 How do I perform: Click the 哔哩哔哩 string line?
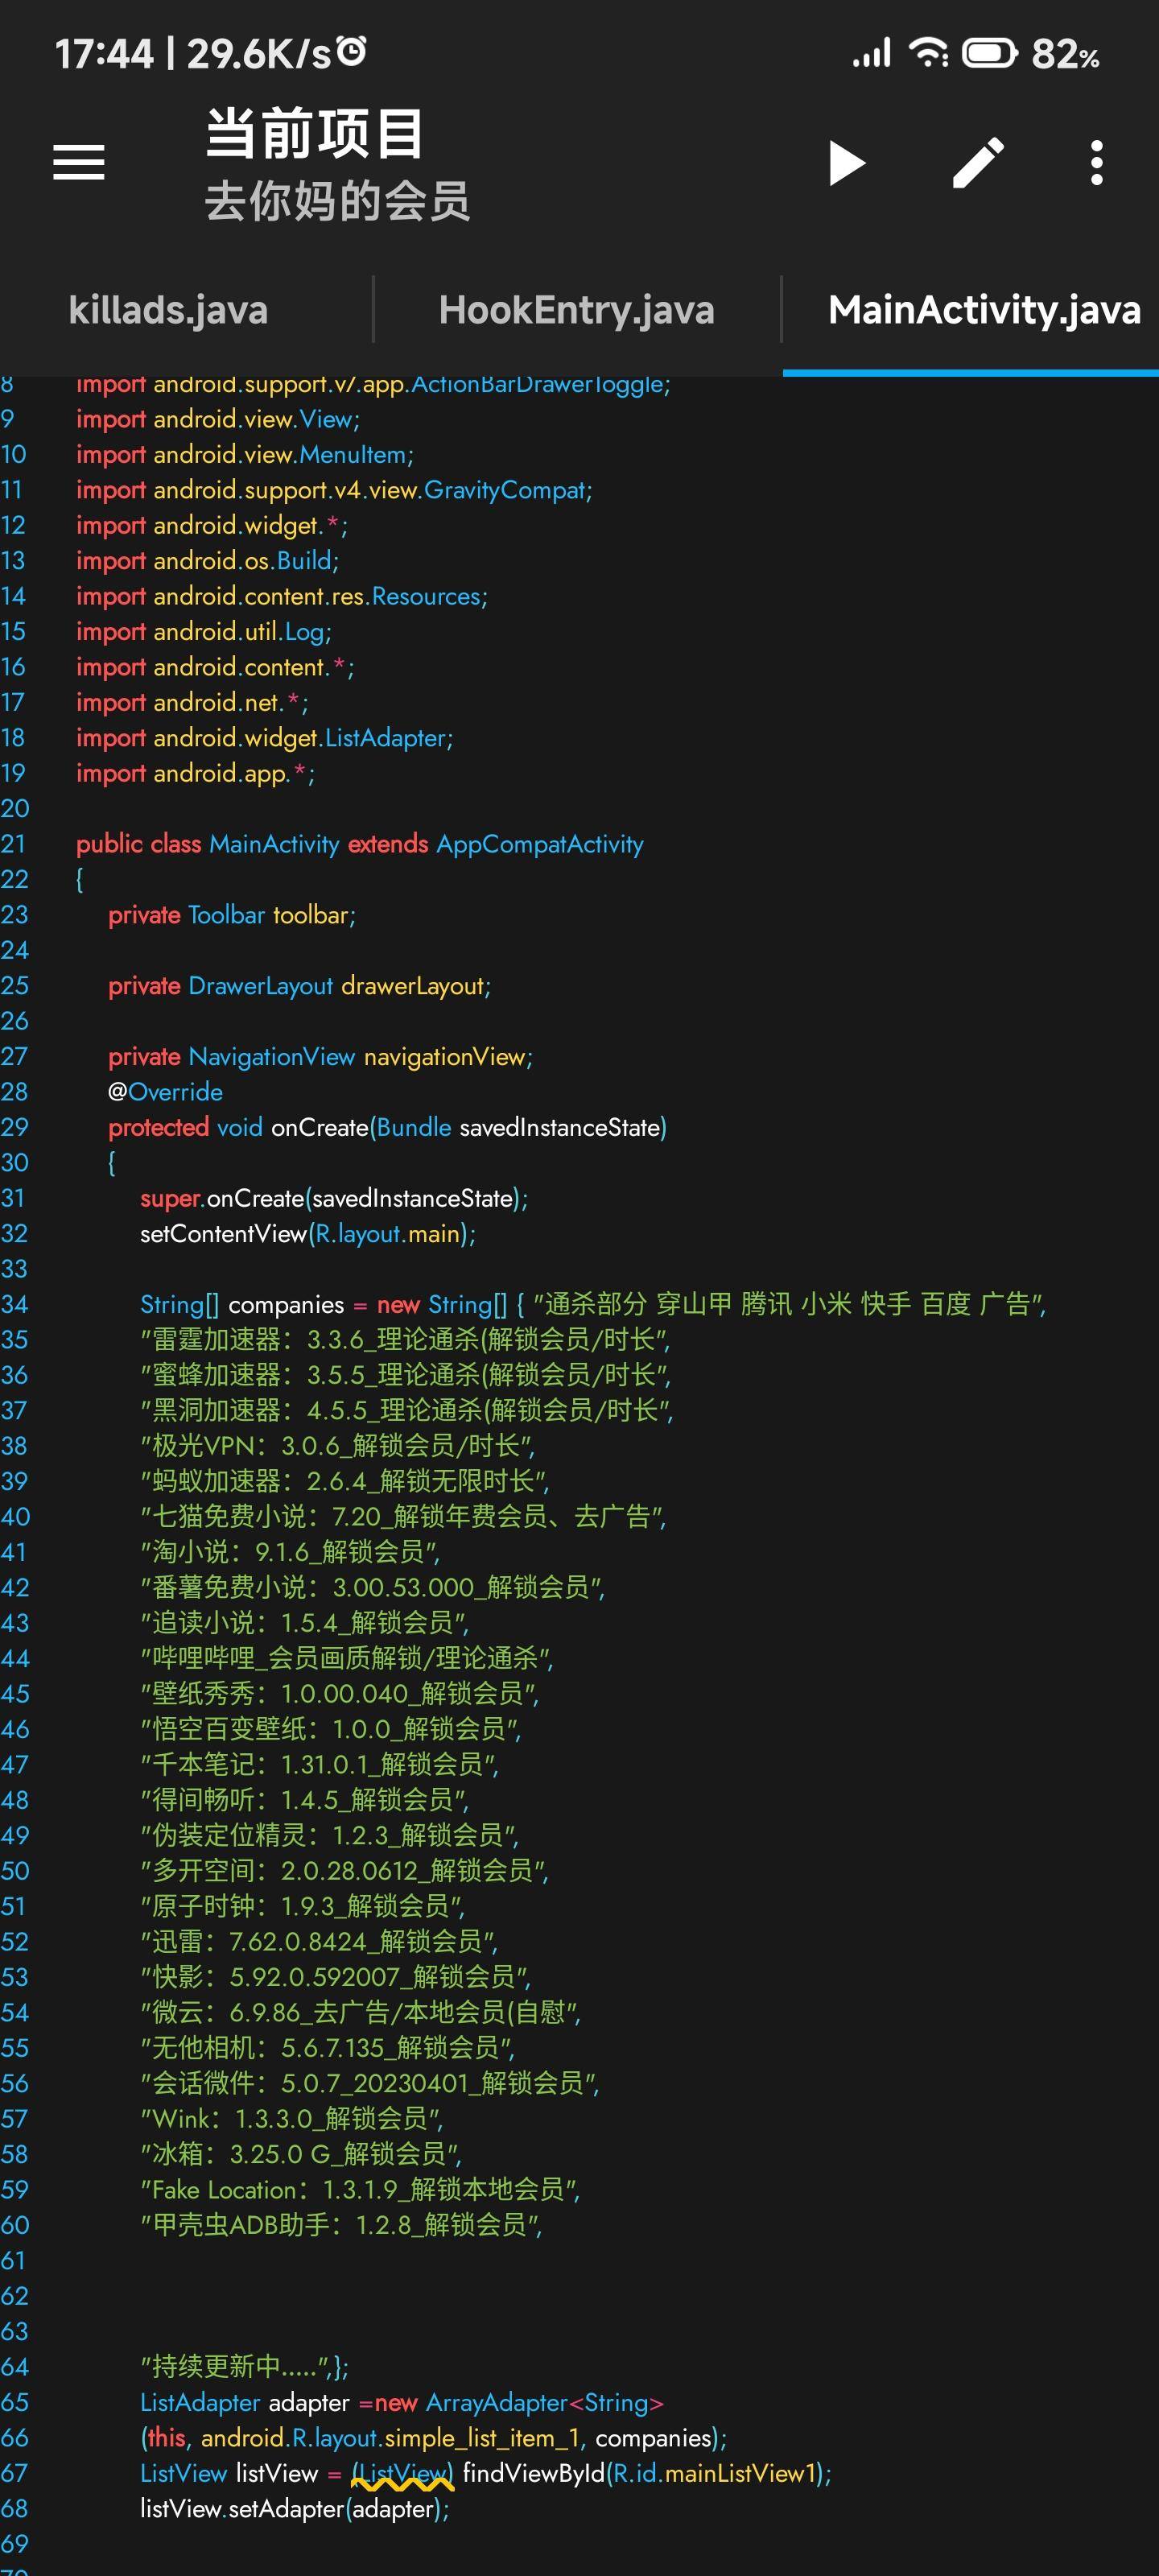[x=347, y=1658]
